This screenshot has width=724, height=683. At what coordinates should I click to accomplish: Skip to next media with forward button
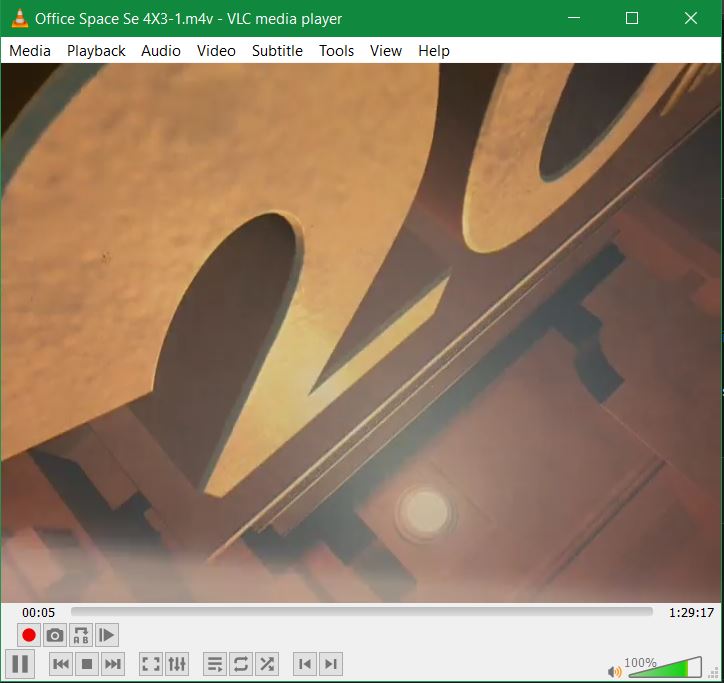point(113,664)
